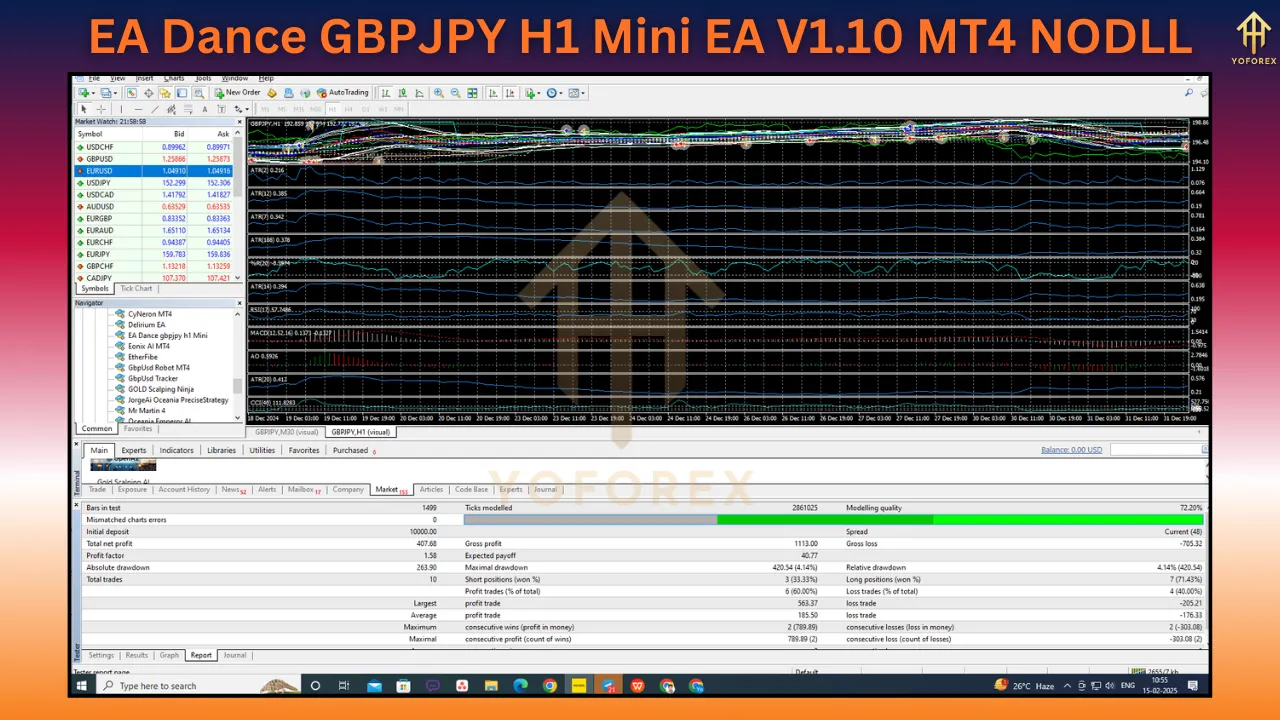The height and width of the screenshot is (720, 1280).
Task: Open the Arrows objects dropdown
Action: point(241,109)
